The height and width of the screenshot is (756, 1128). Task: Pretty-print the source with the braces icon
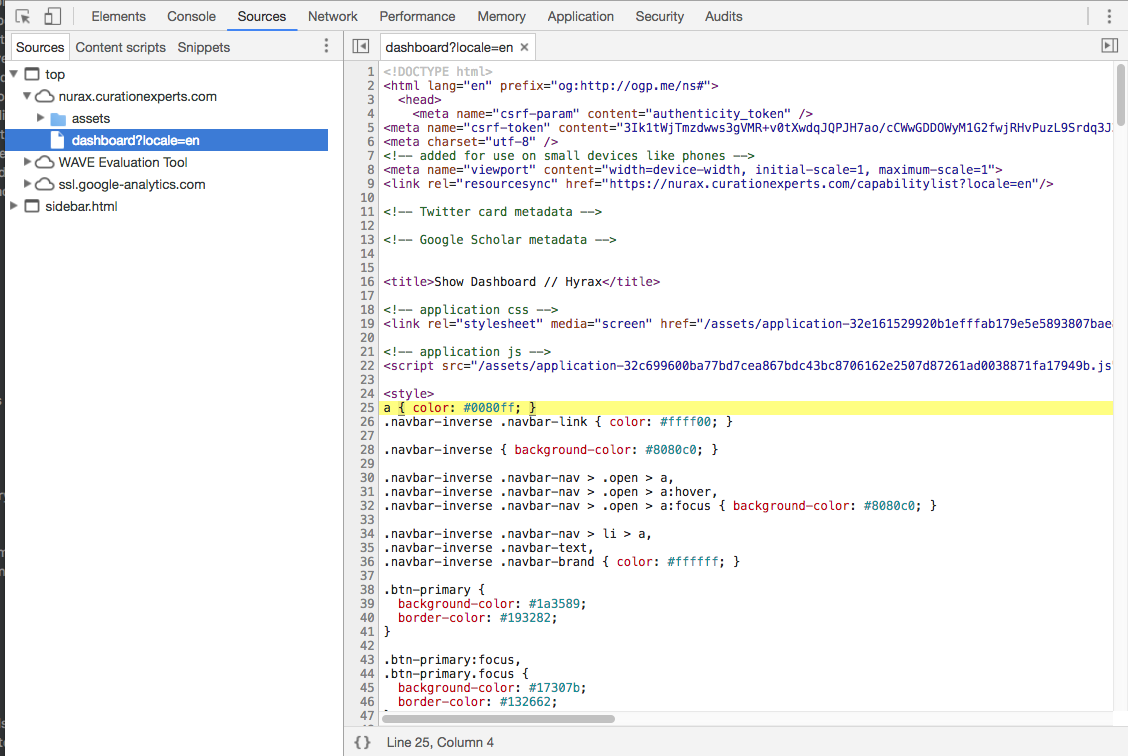point(363,742)
